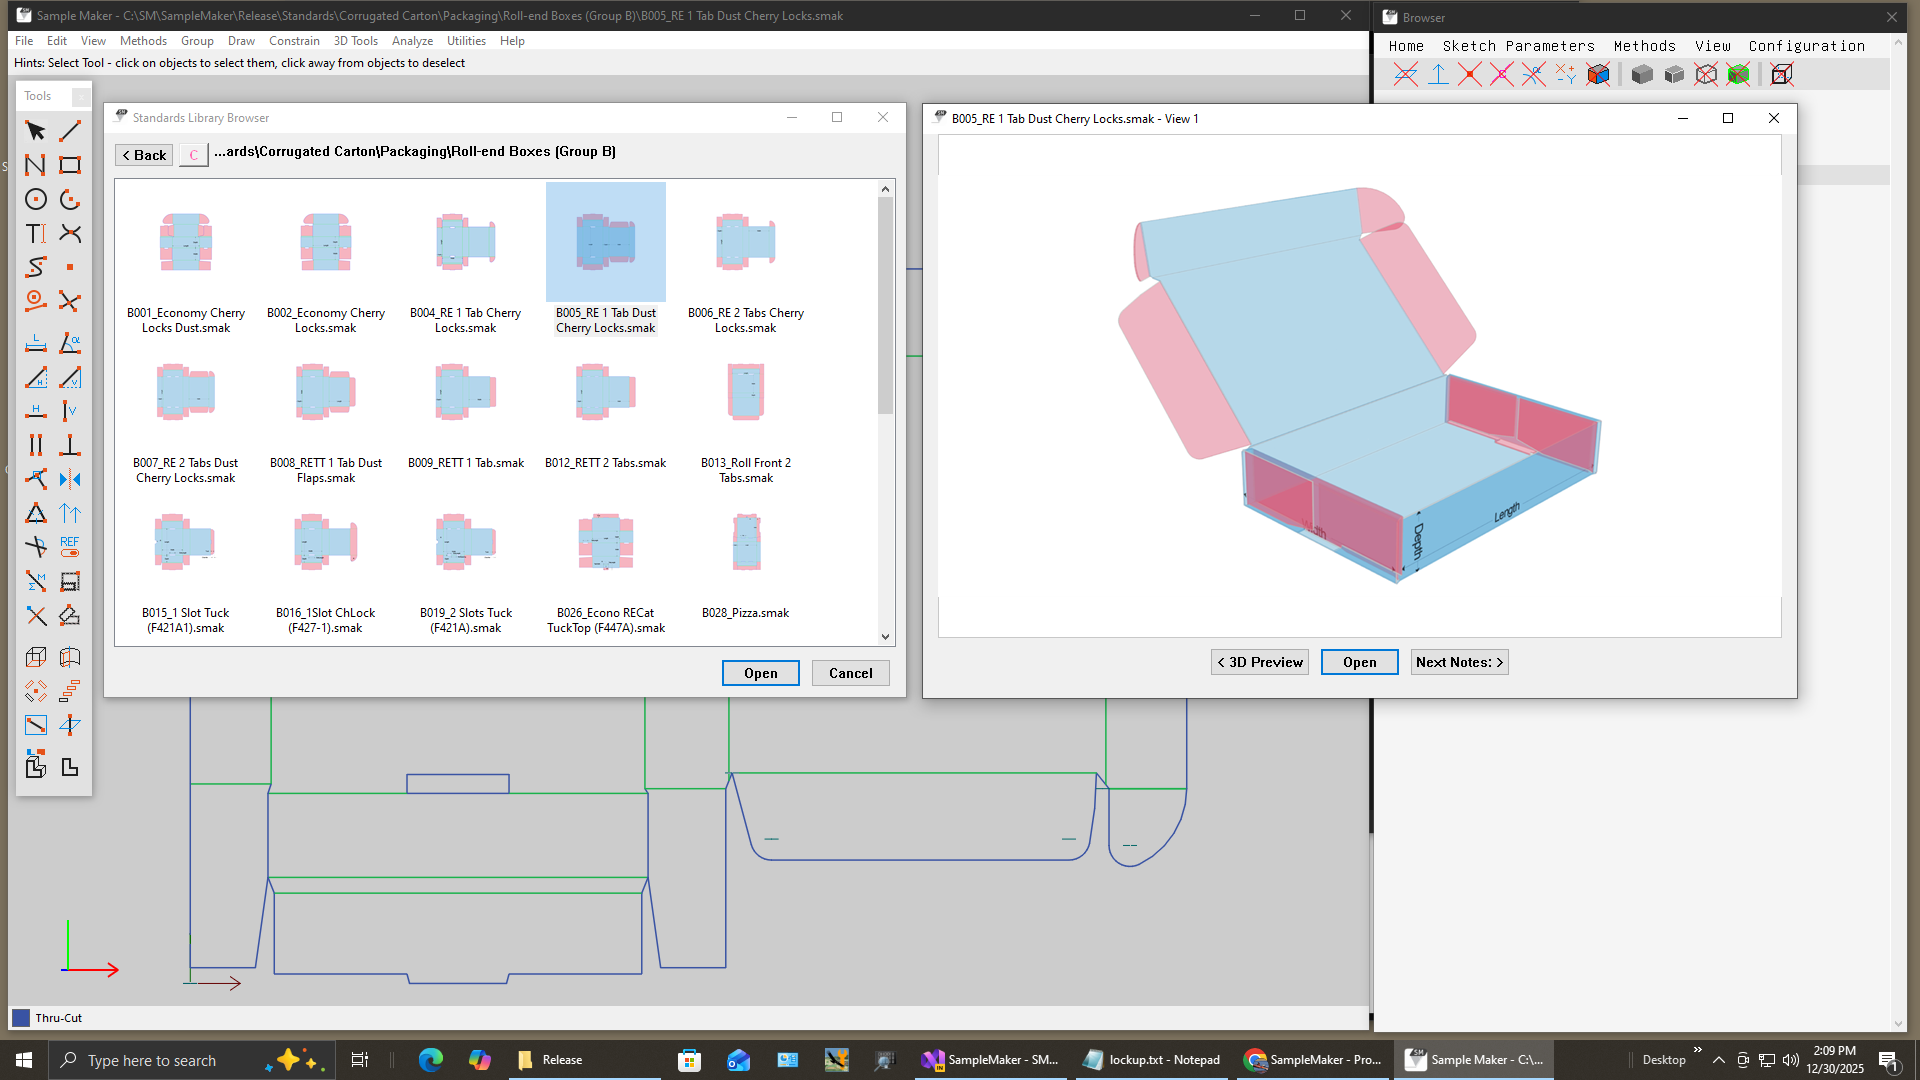Choose the Circle draw tool

point(35,199)
